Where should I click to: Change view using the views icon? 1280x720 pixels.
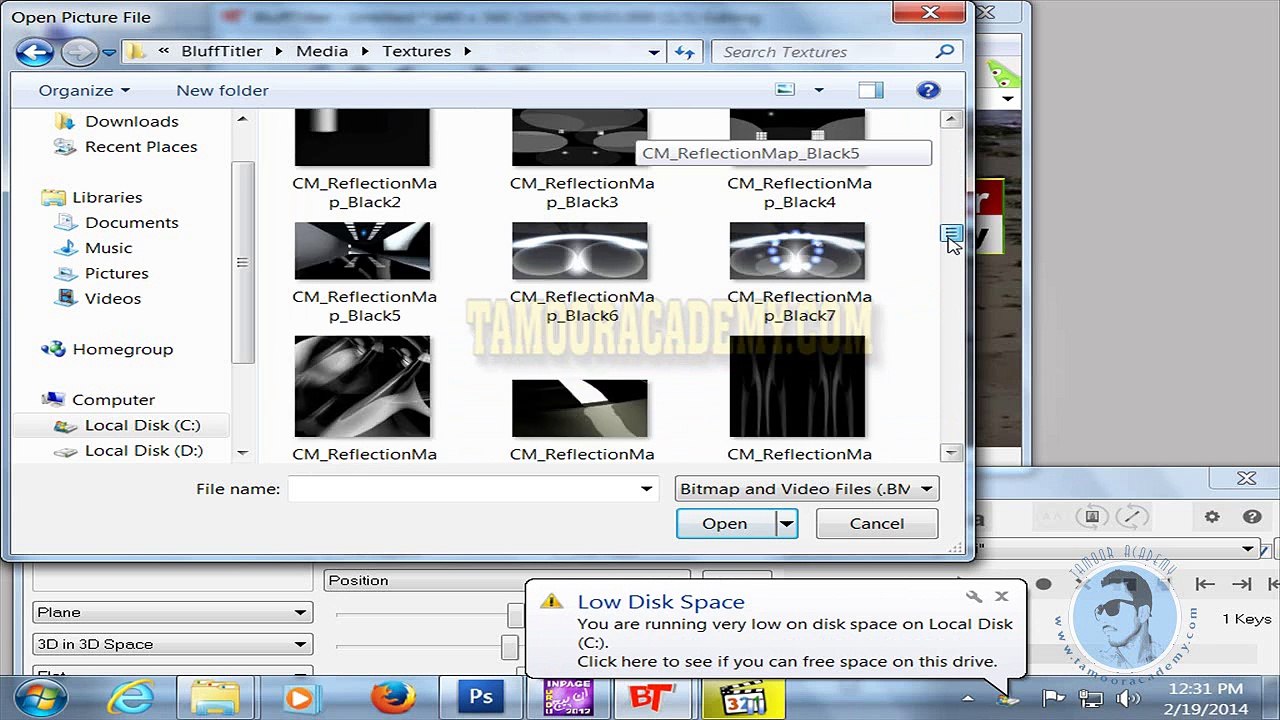(x=786, y=90)
